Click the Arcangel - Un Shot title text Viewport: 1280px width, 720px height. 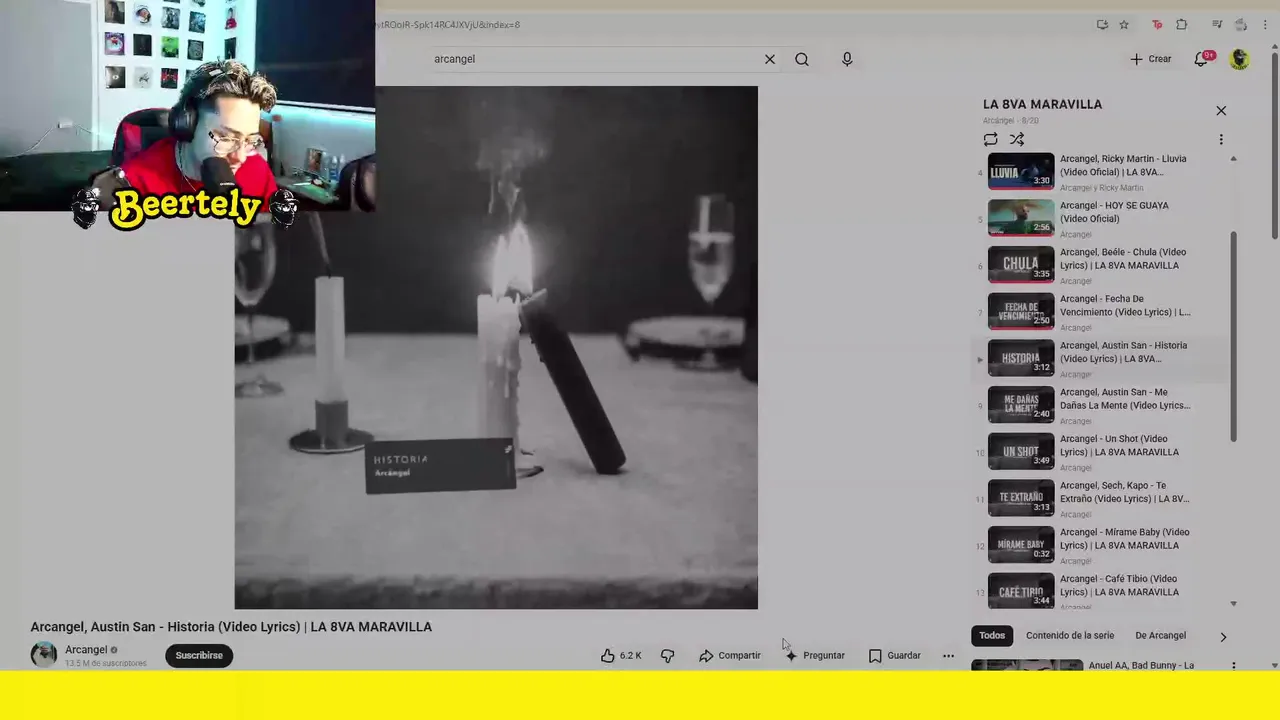pos(1119,445)
